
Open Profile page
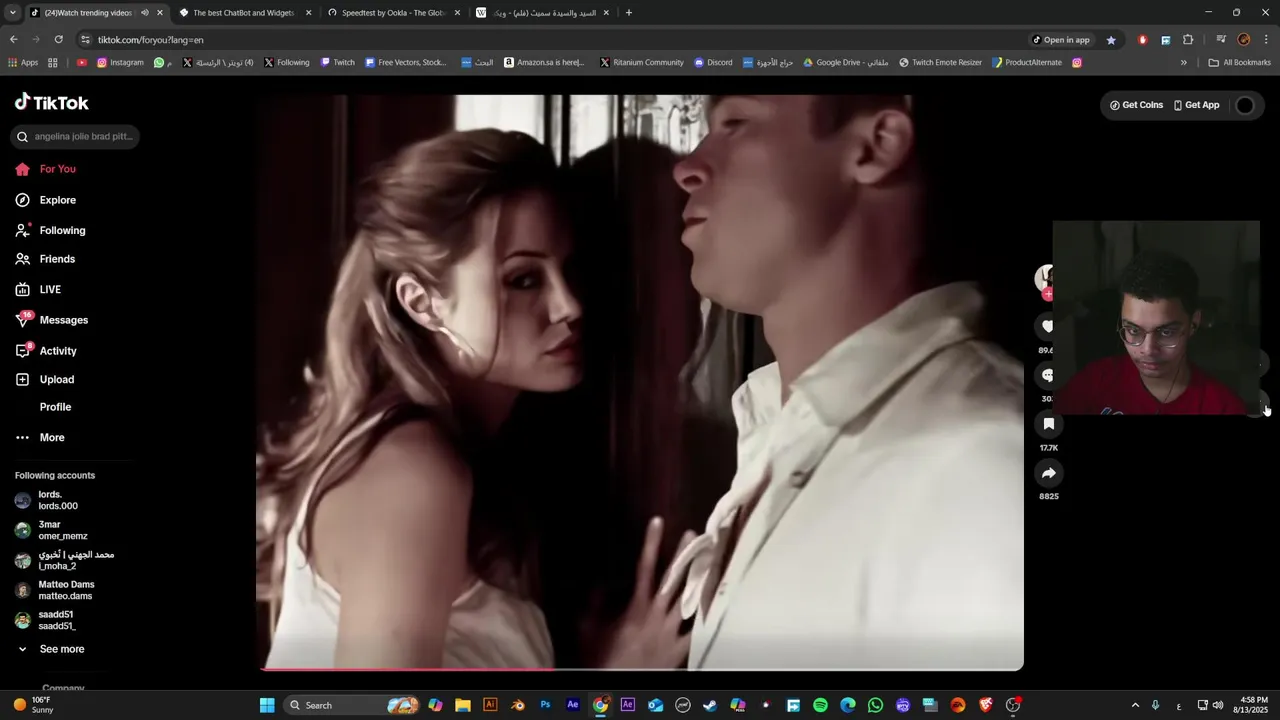pos(55,407)
